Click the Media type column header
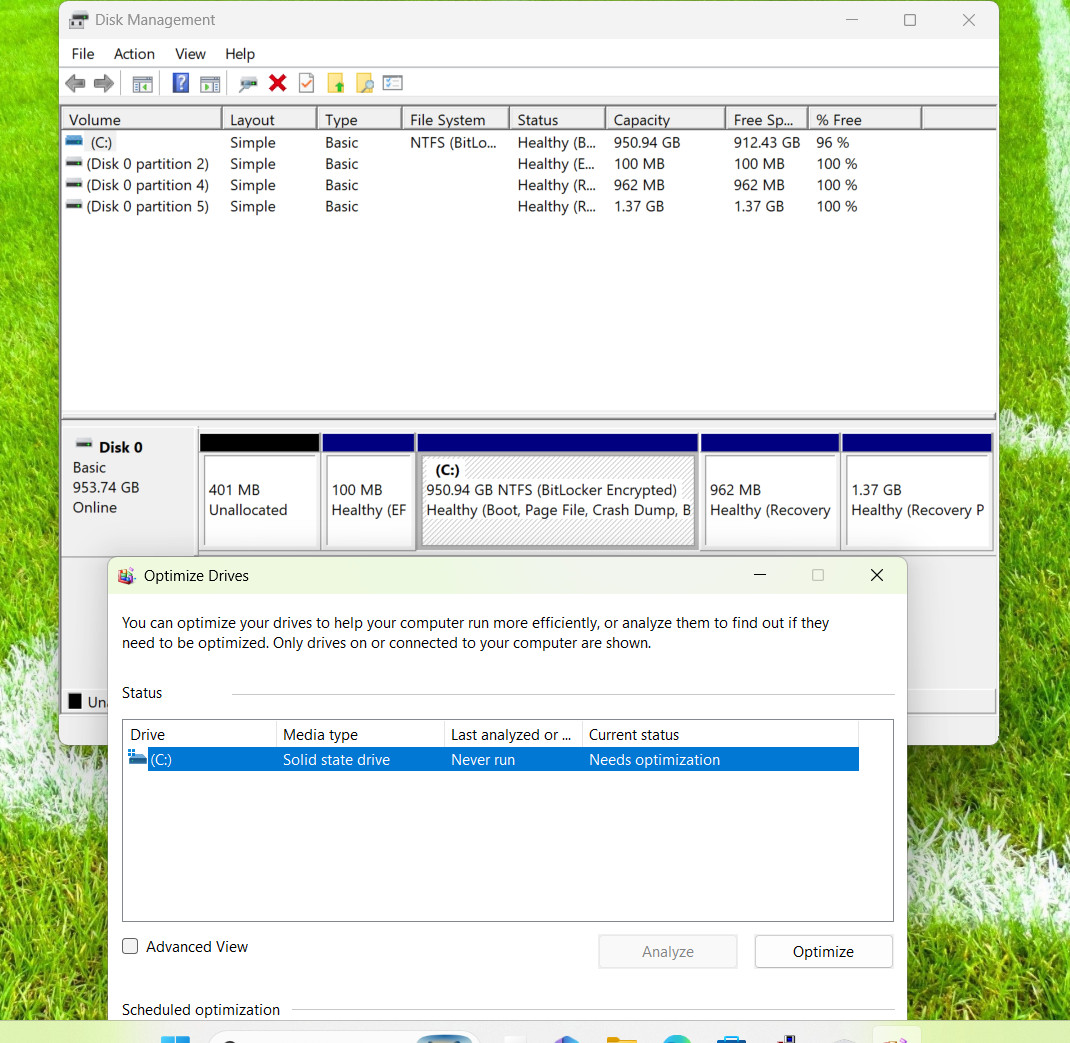The height and width of the screenshot is (1043, 1070). 360,734
